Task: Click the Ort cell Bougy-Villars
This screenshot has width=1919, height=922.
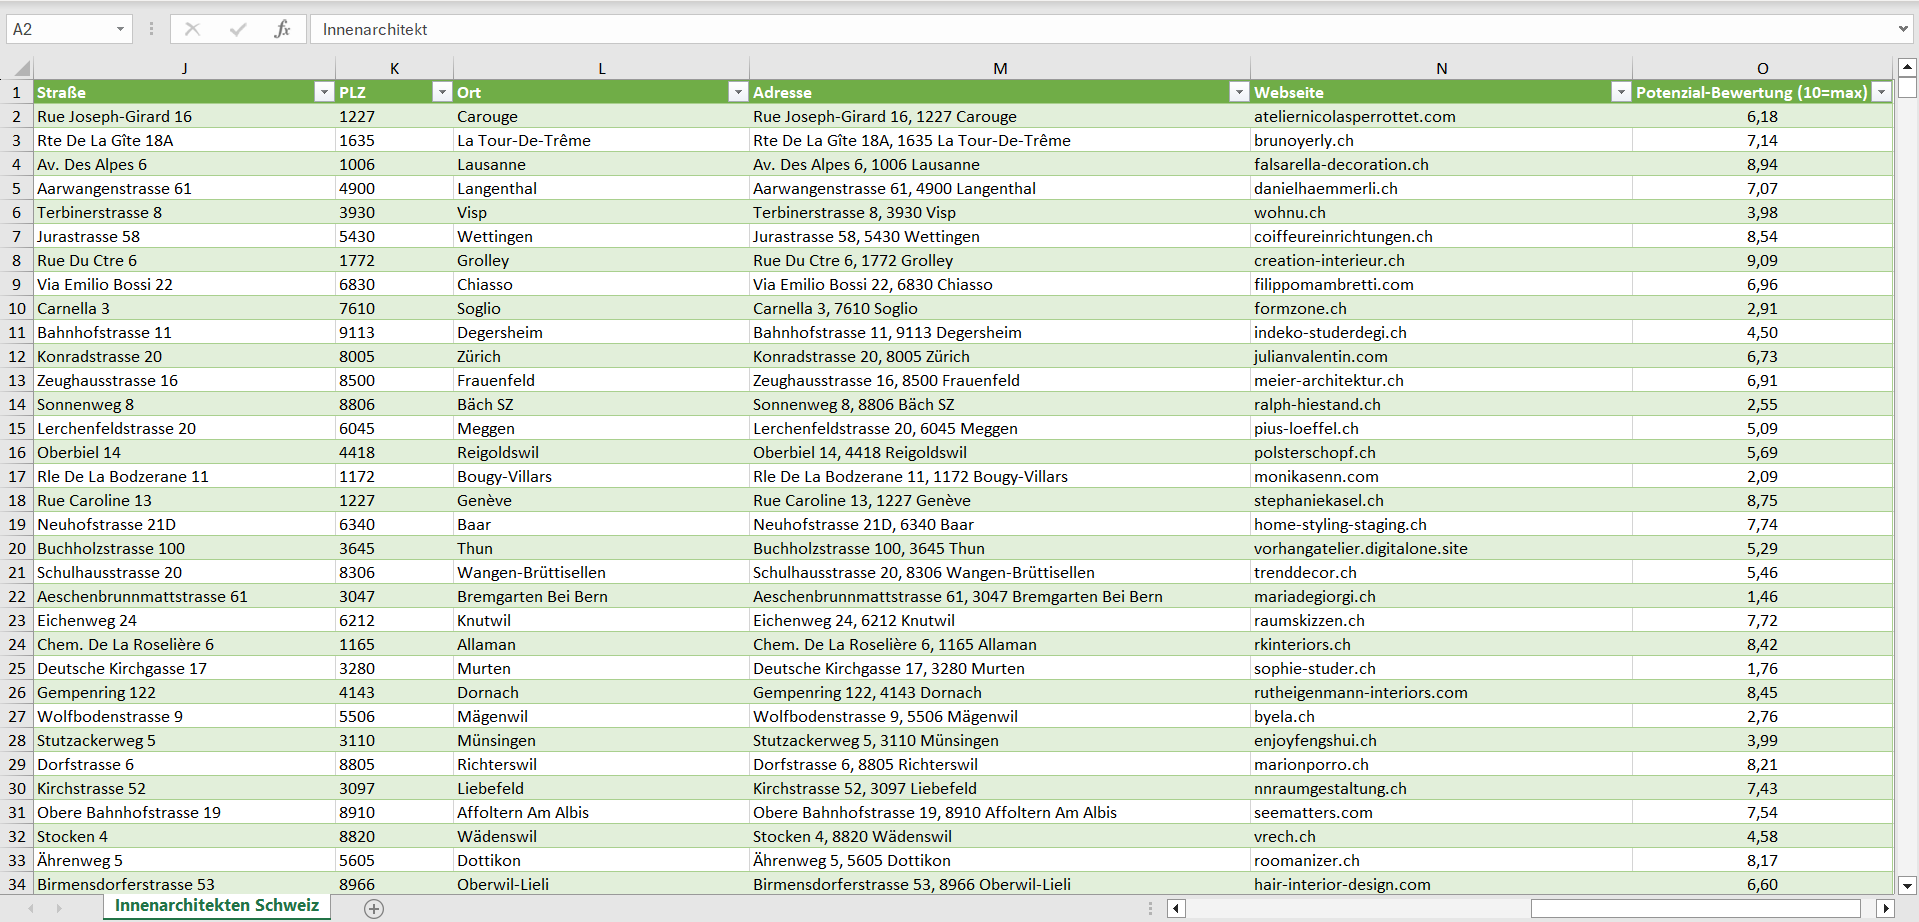Action: pyautogui.click(x=602, y=476)
